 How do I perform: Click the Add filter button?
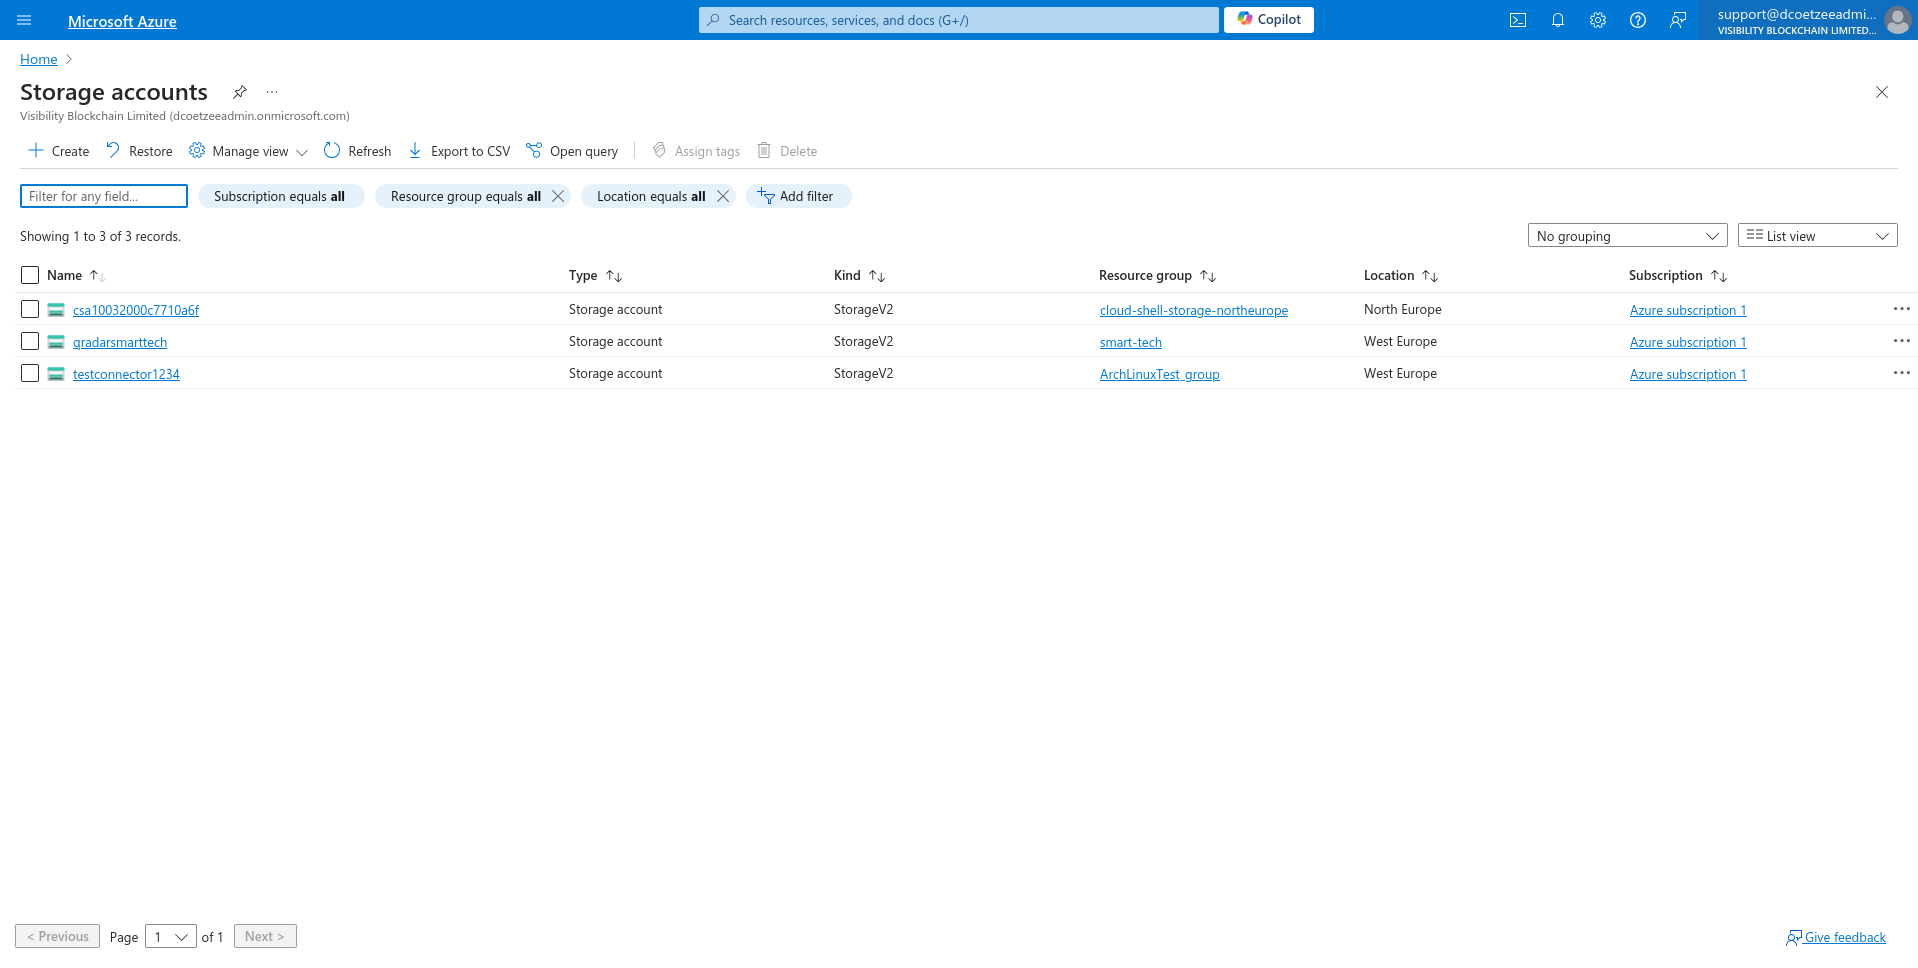(798, 196)
